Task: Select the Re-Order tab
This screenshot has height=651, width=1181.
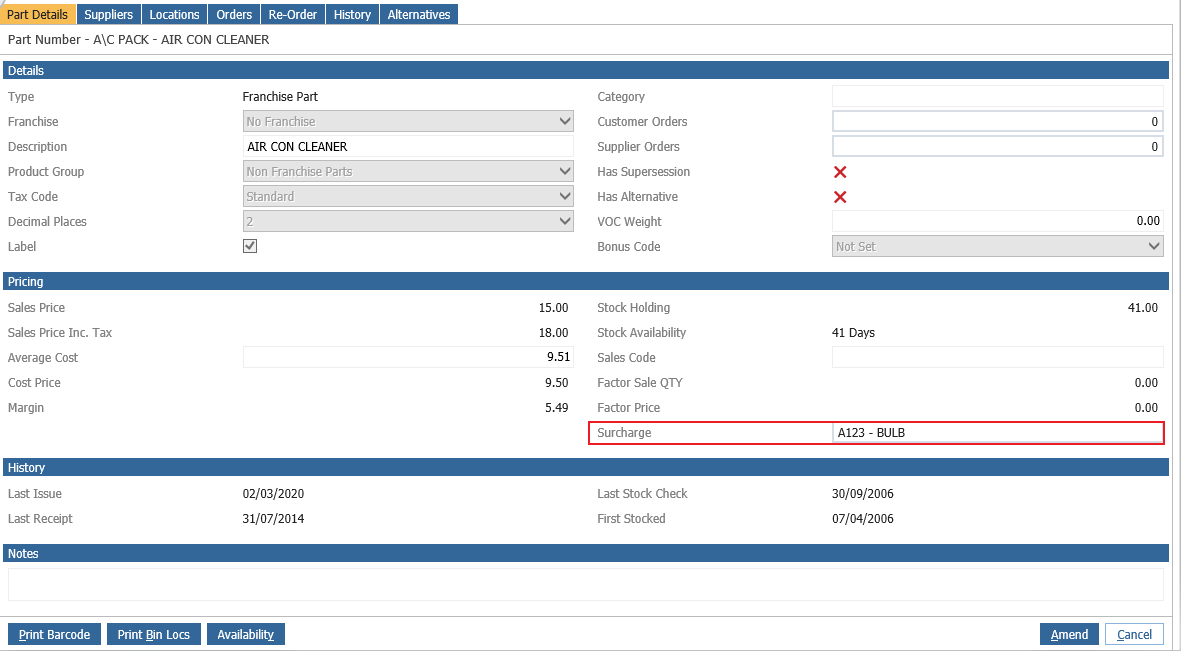Action: click(x=293, y=14)
